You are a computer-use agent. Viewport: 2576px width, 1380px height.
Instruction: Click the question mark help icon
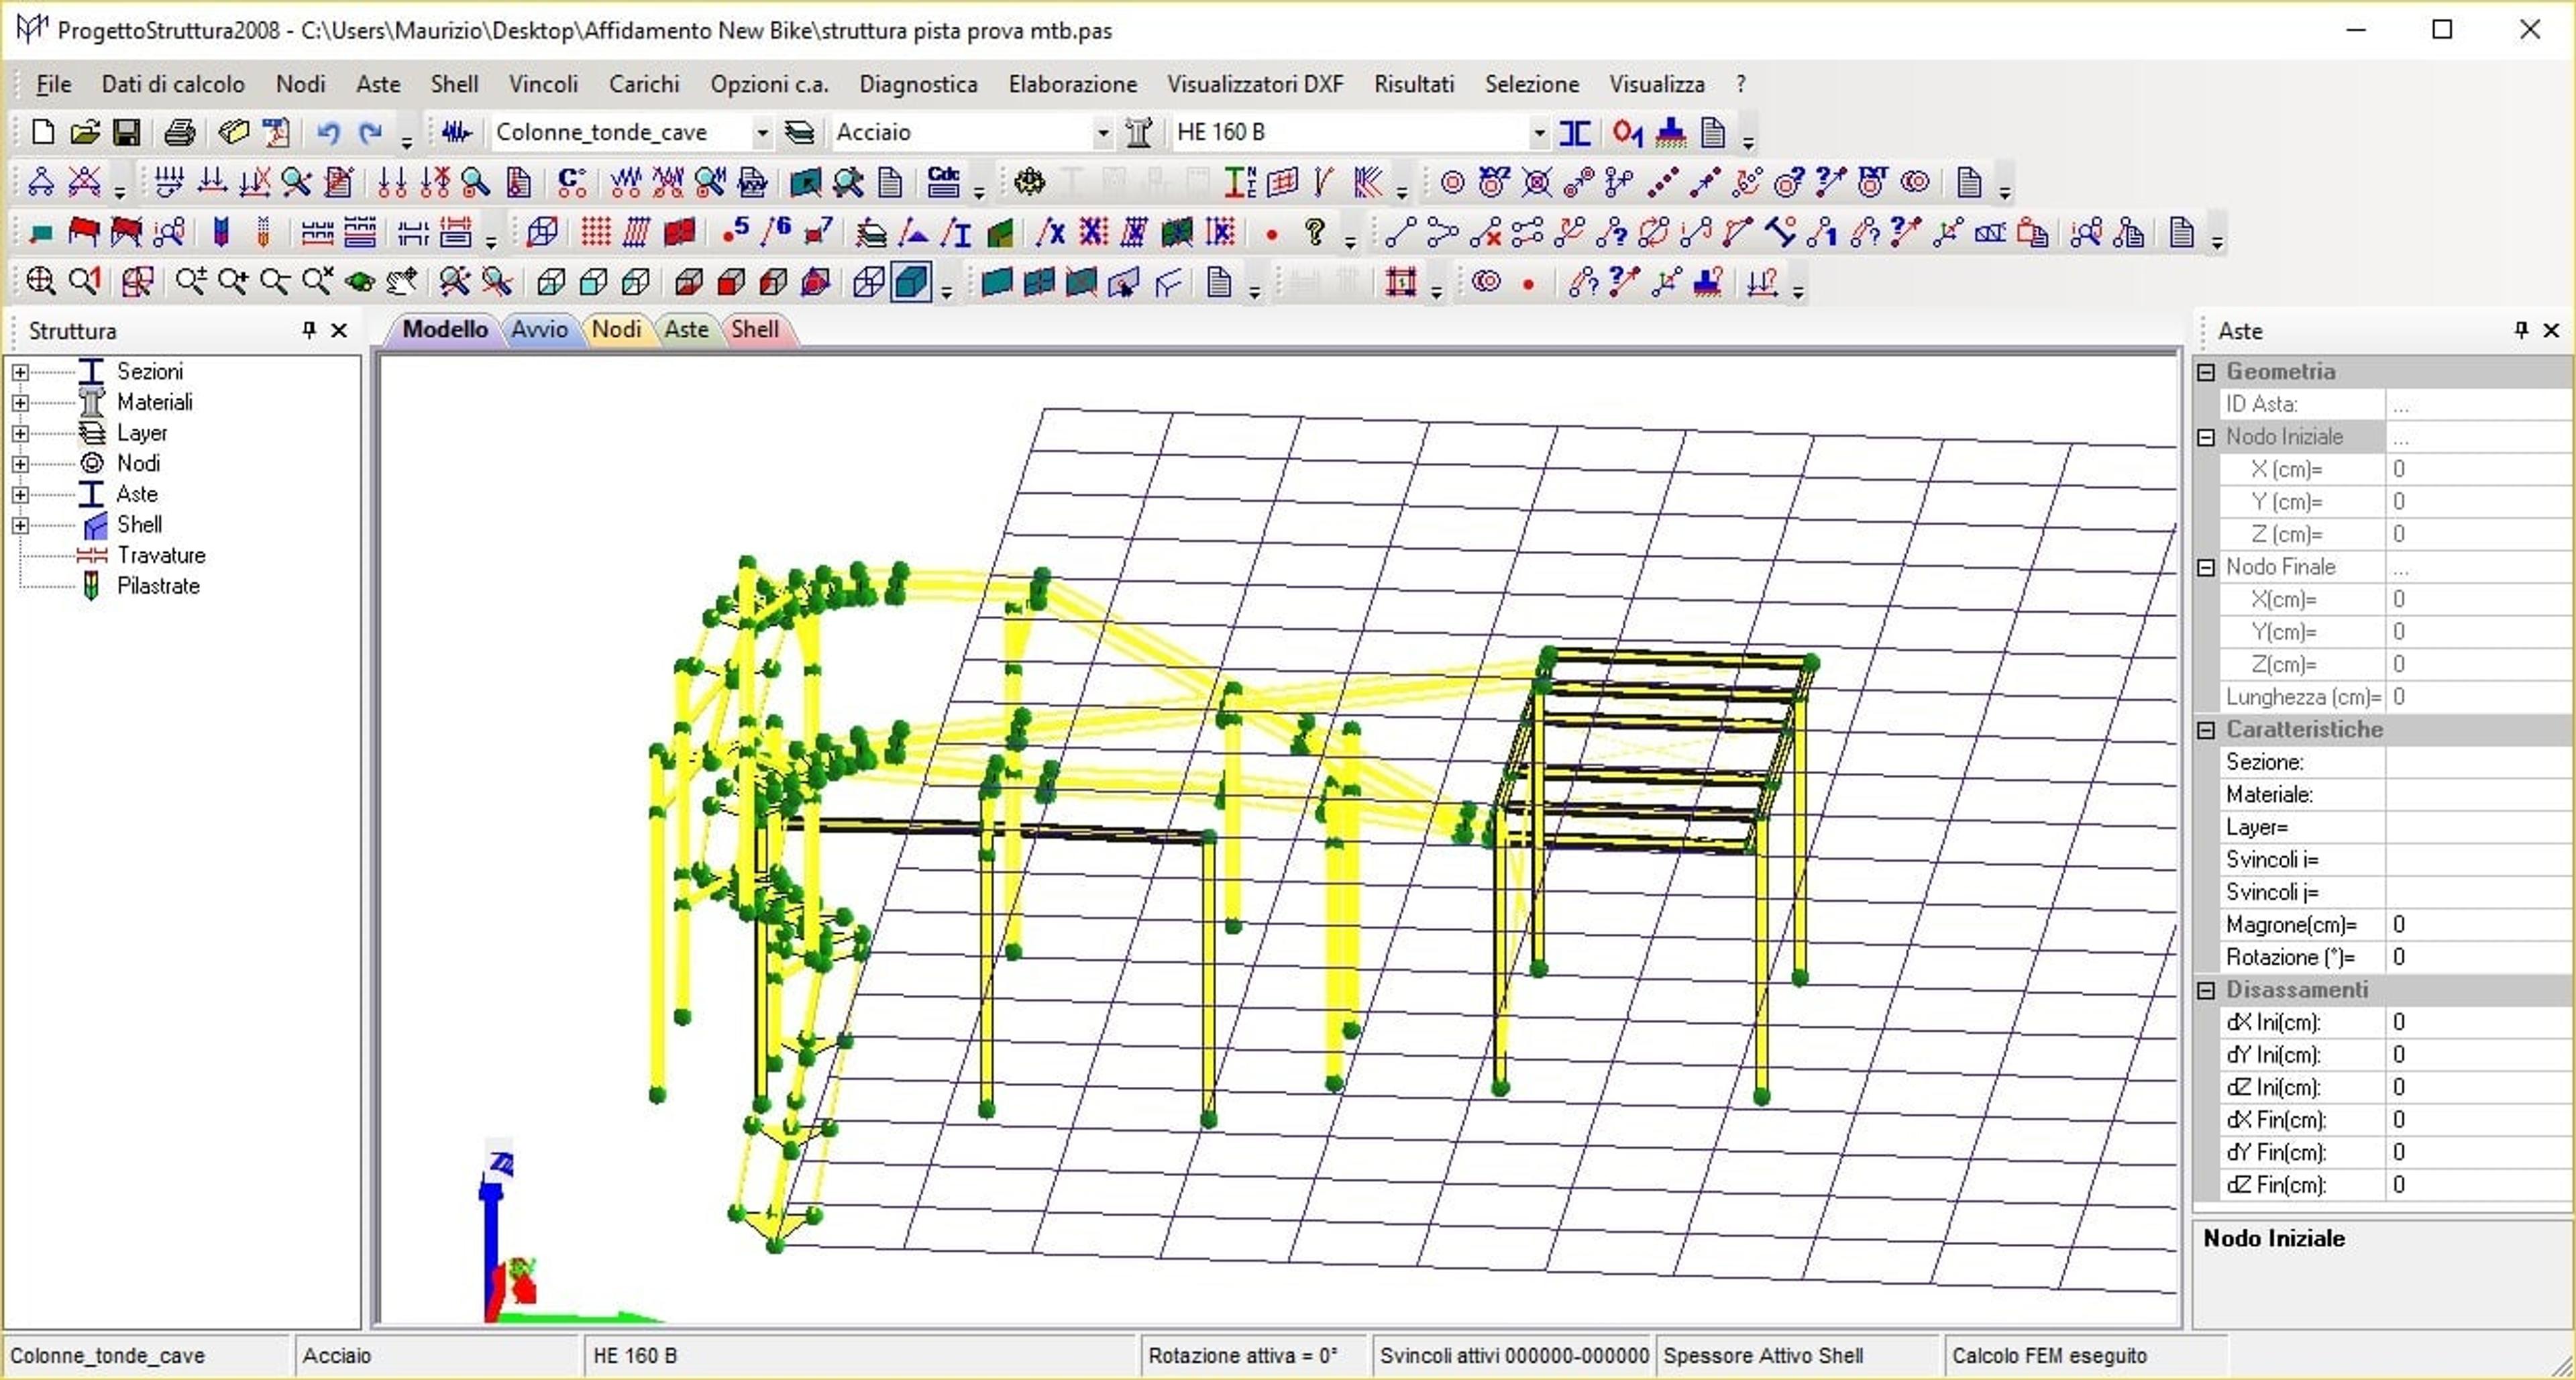(x=1316, y=233)
